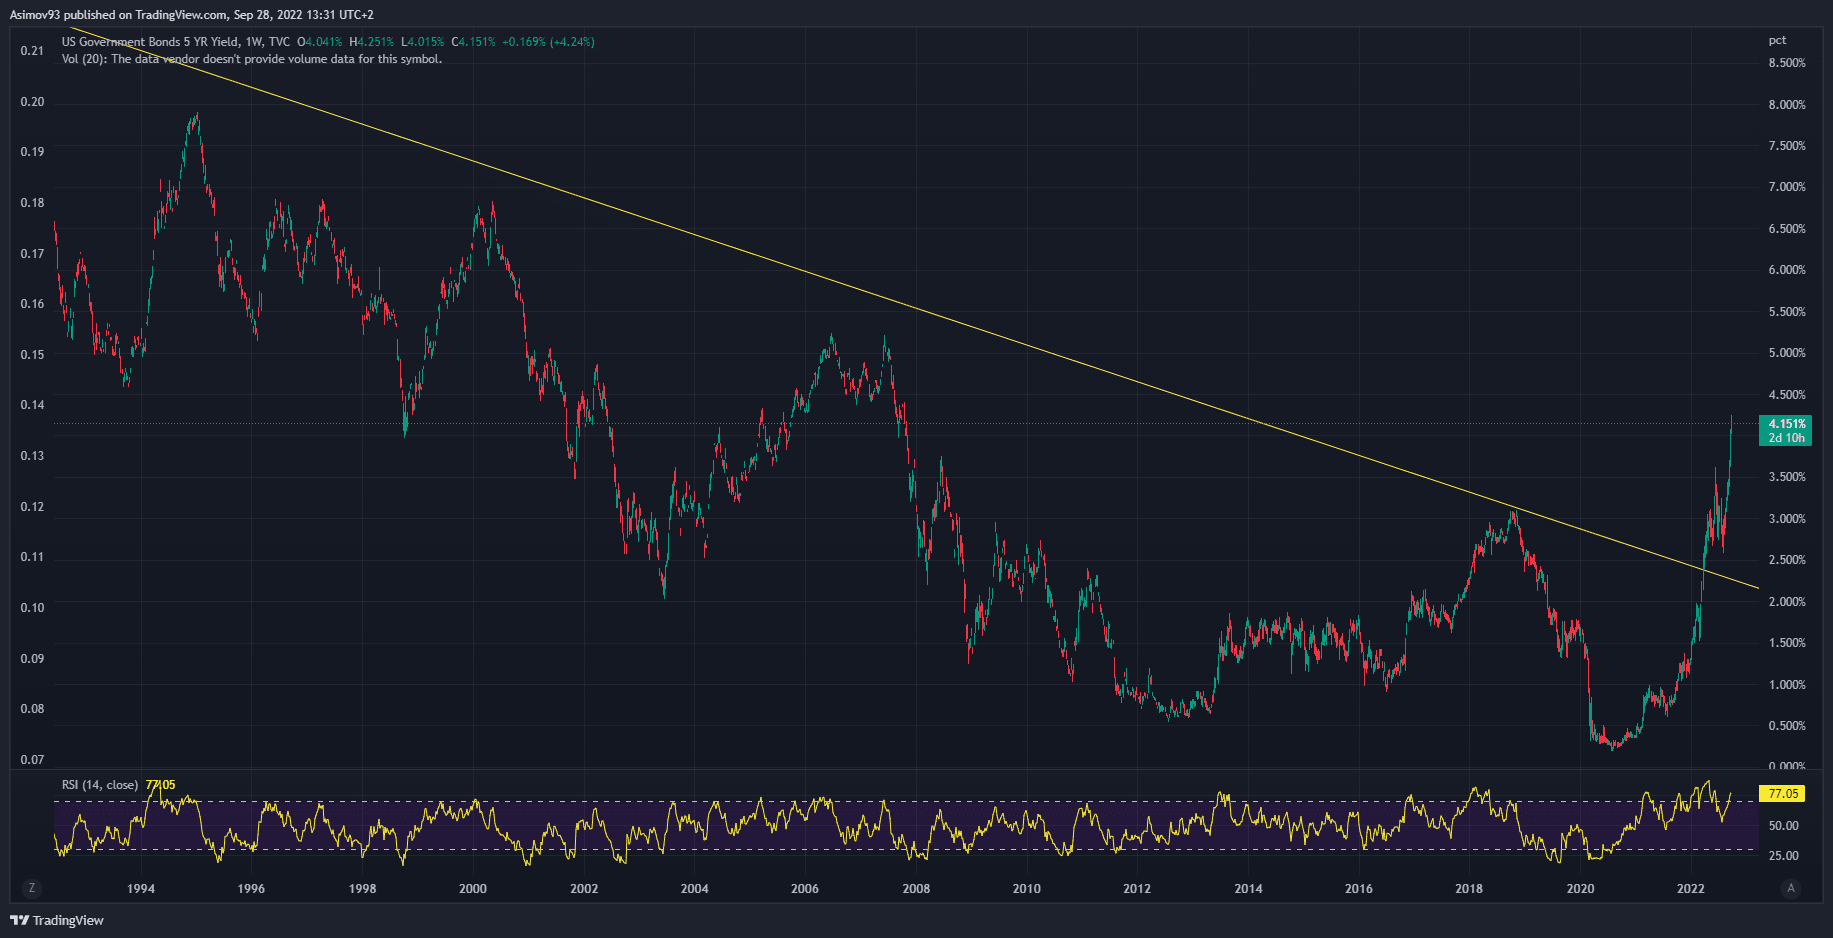Click the 8.500% level on the right price axis
Screen dimensions: 1833x938
tap(1787, 63)
